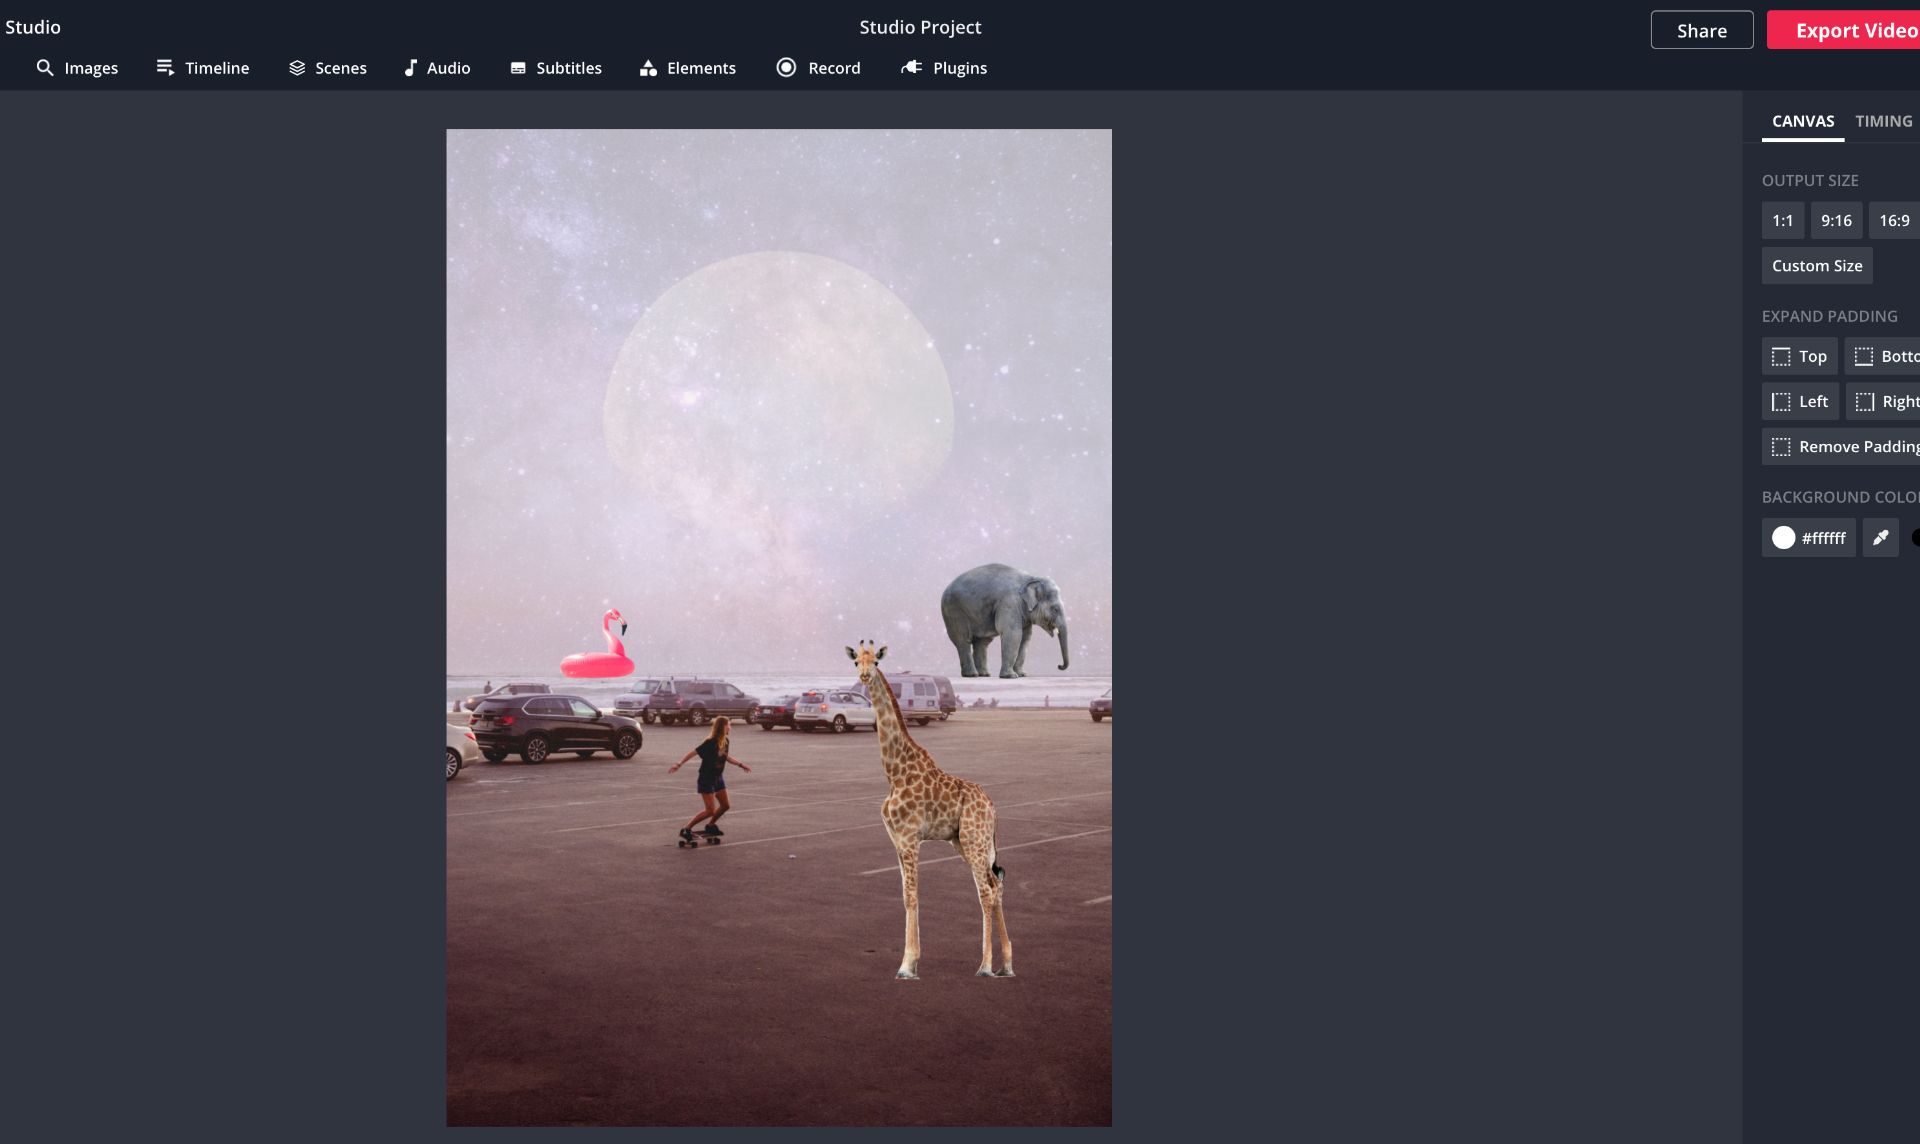Open the Plugins menu
The width and height of the screenshot is (1920, 1144).
pos(944,68)
